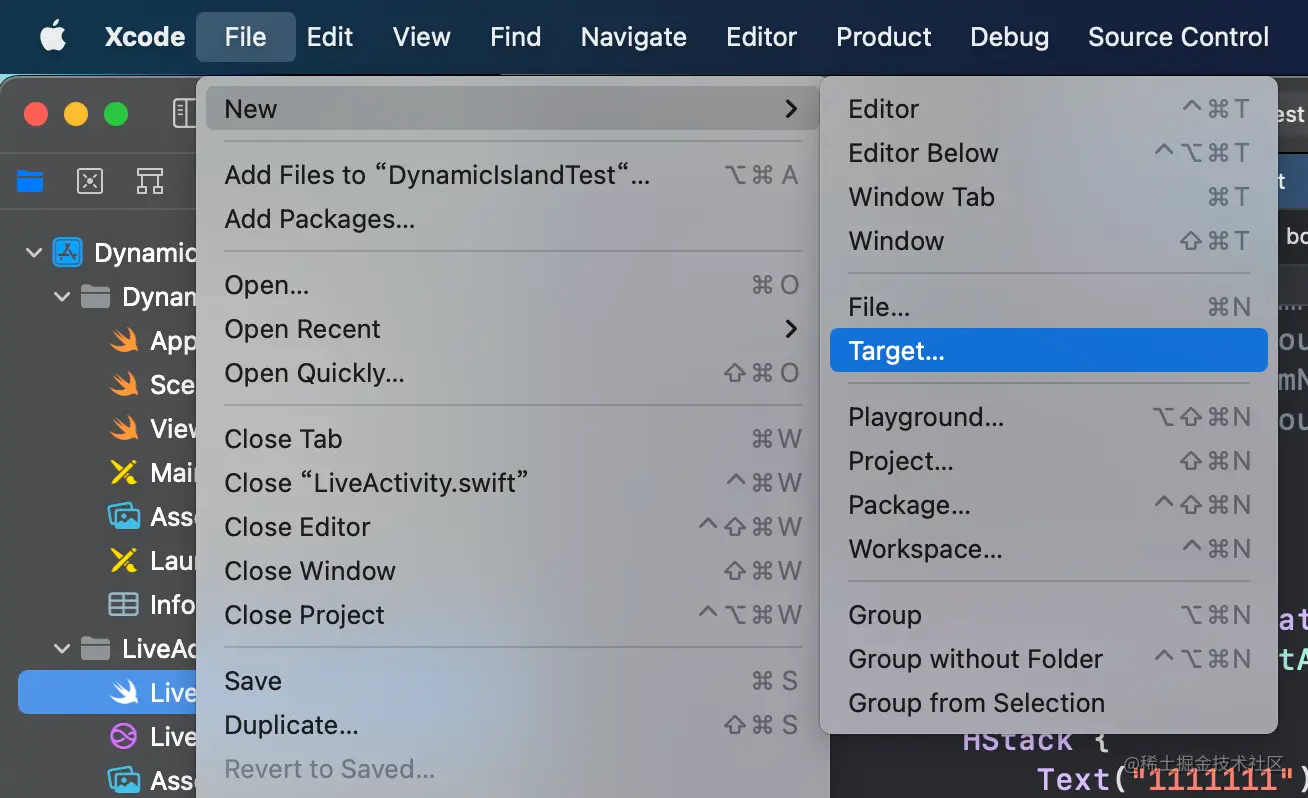Expand the New submenu arrow

tap(791, 108)
